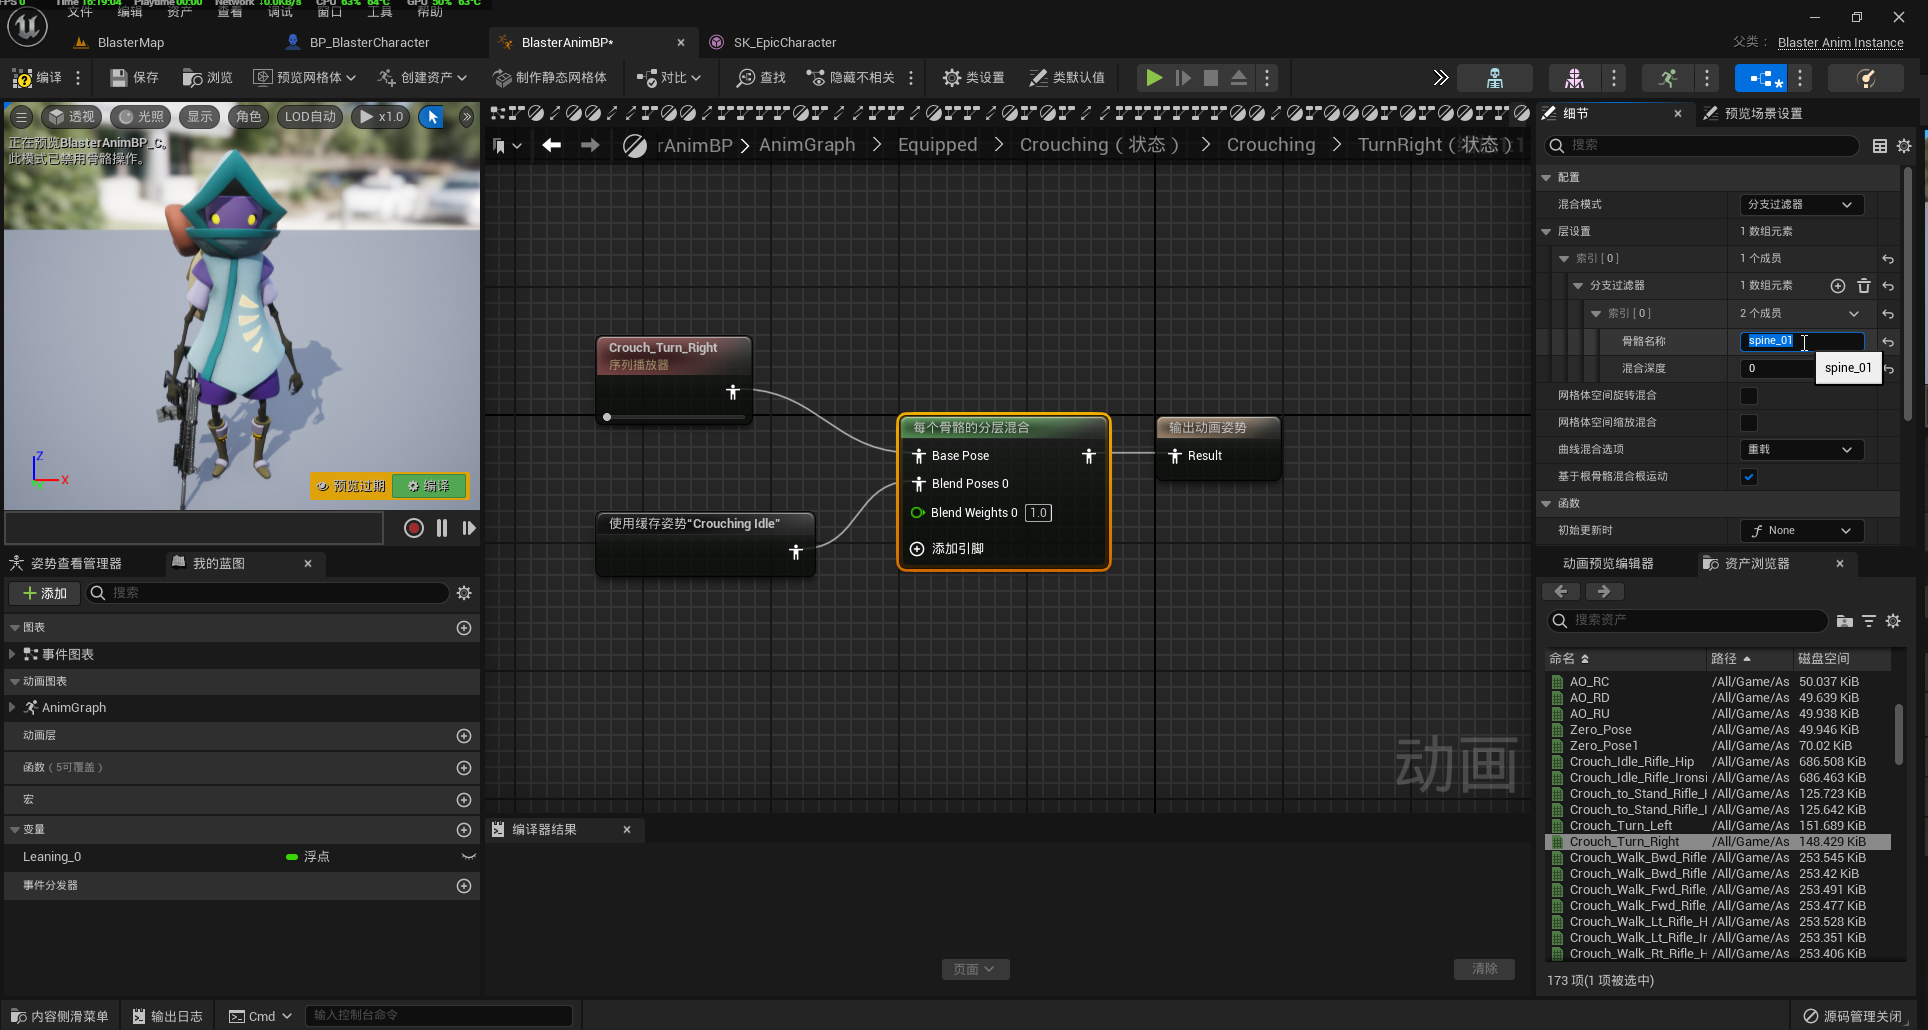This screenshot has width=1928, height=1030.
Task: Open details panel settings gear
Action: click(x=1904, y=146)
